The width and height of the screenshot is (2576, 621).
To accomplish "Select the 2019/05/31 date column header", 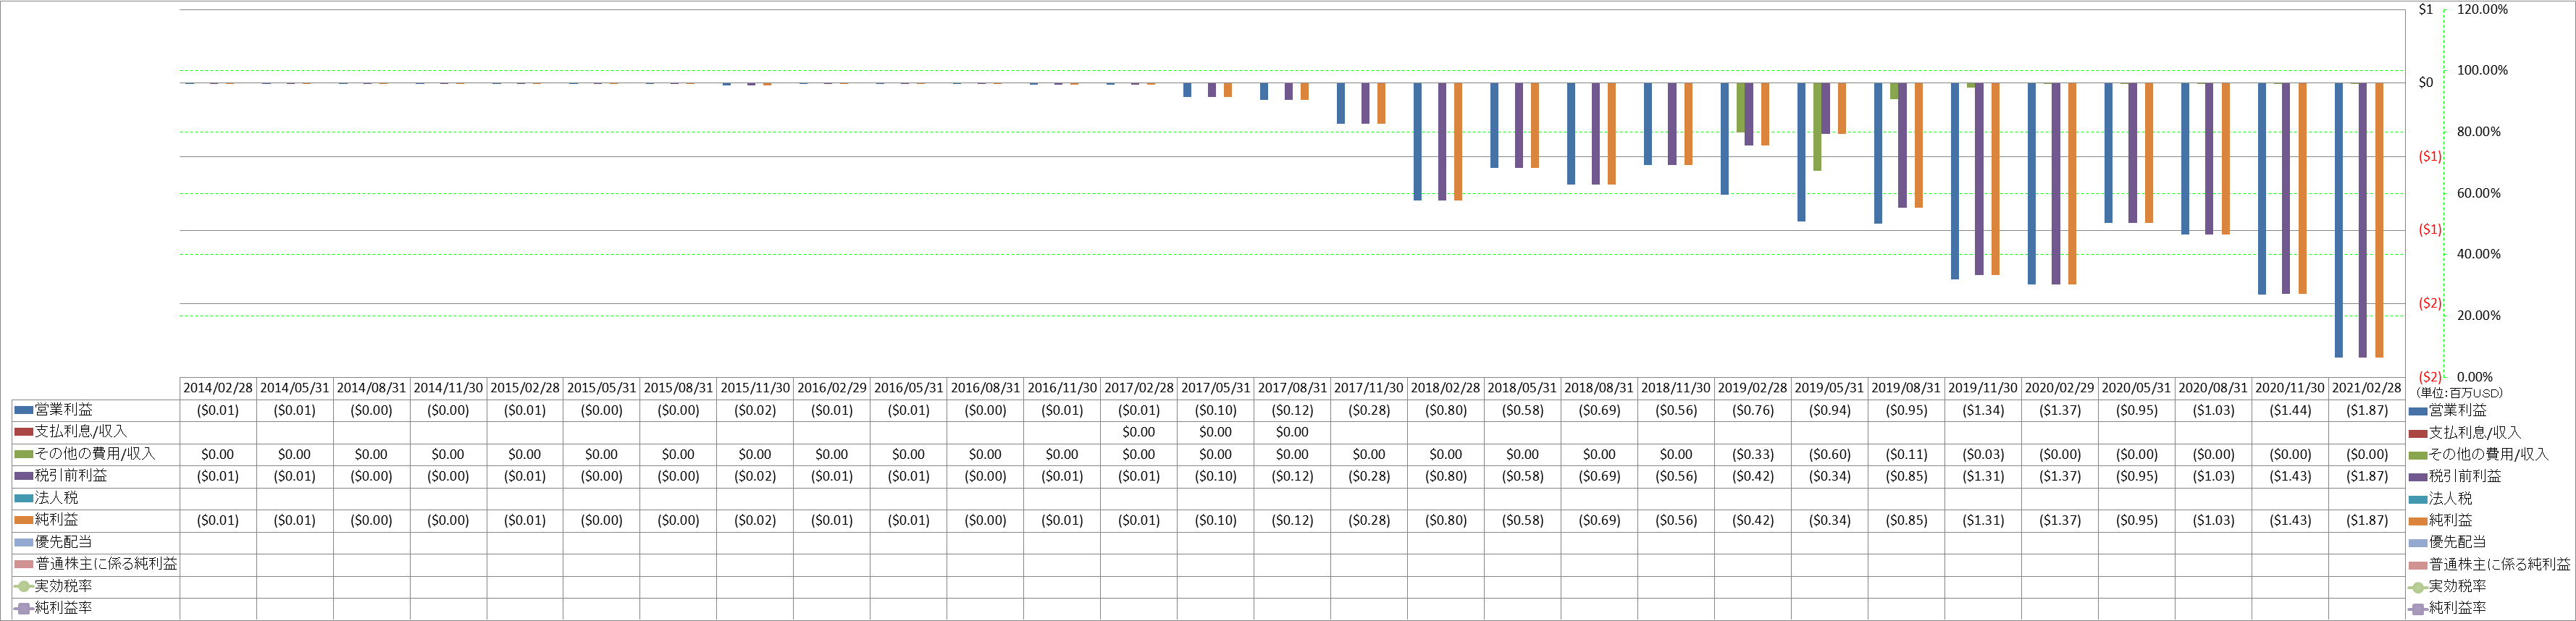I will point(1830,388).
